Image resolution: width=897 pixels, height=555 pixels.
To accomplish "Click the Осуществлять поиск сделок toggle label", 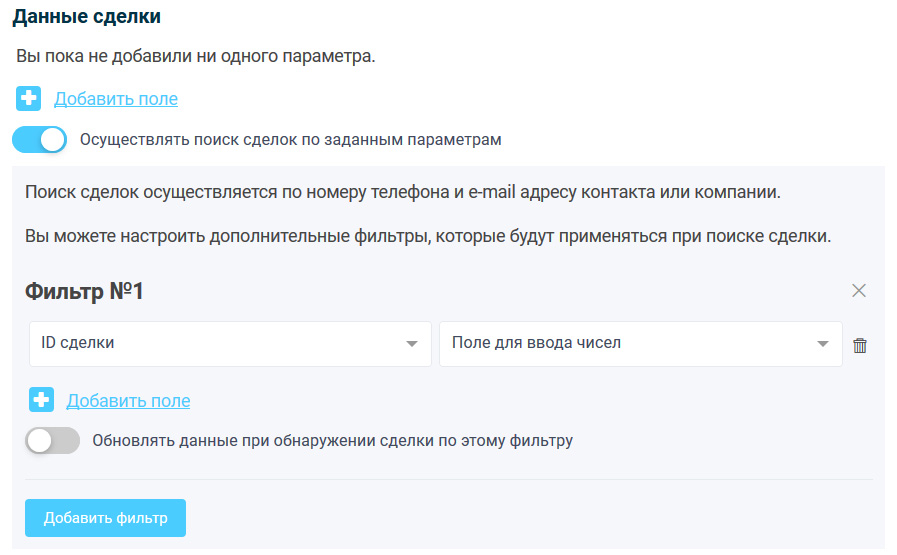I will click(290, 140).
